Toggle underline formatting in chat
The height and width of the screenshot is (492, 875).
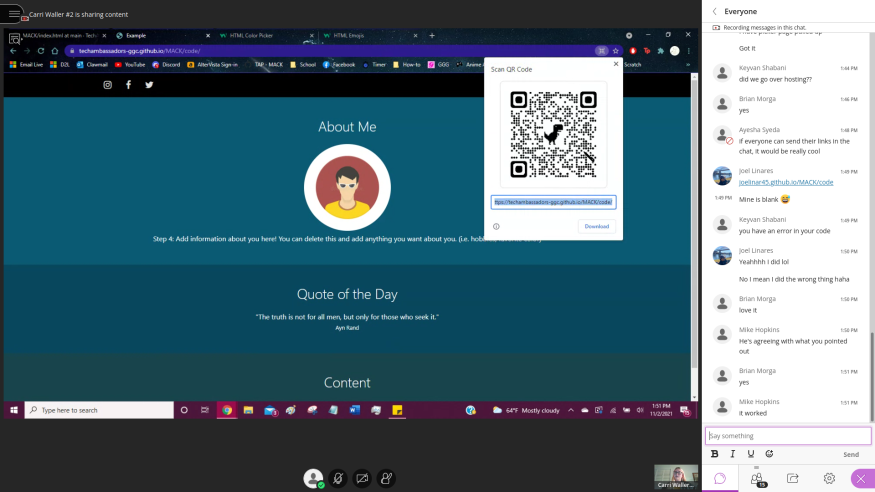[x=751, y=454]
